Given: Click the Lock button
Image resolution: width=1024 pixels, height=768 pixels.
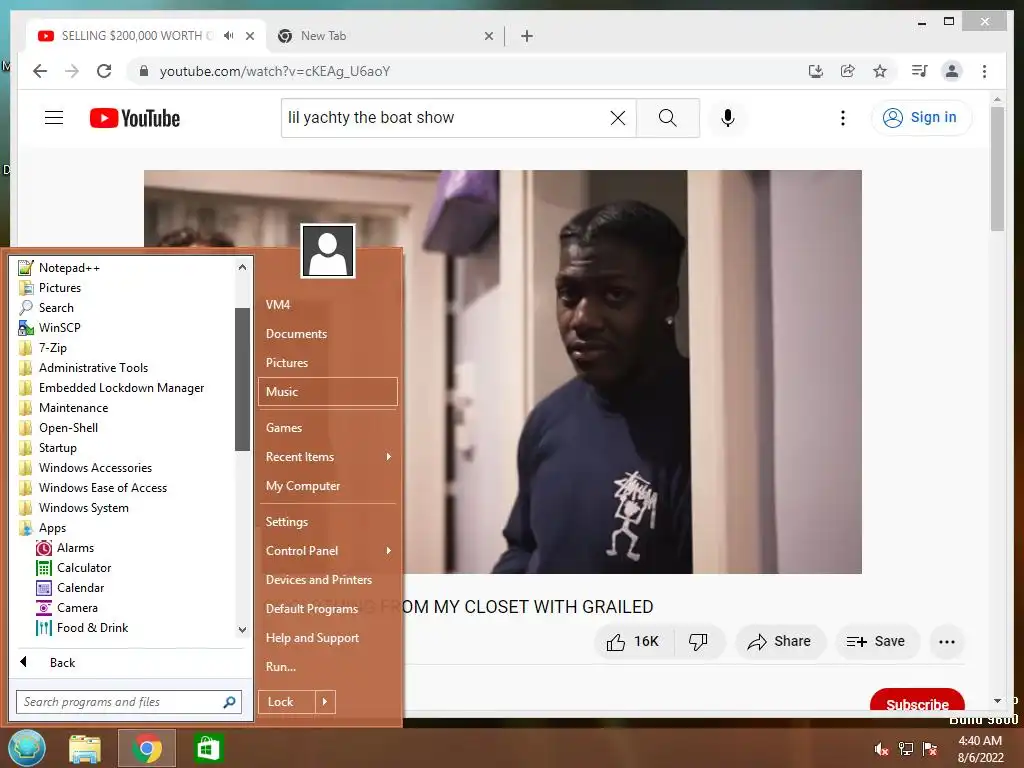Looking at the screenshot, I should point(286,702).
